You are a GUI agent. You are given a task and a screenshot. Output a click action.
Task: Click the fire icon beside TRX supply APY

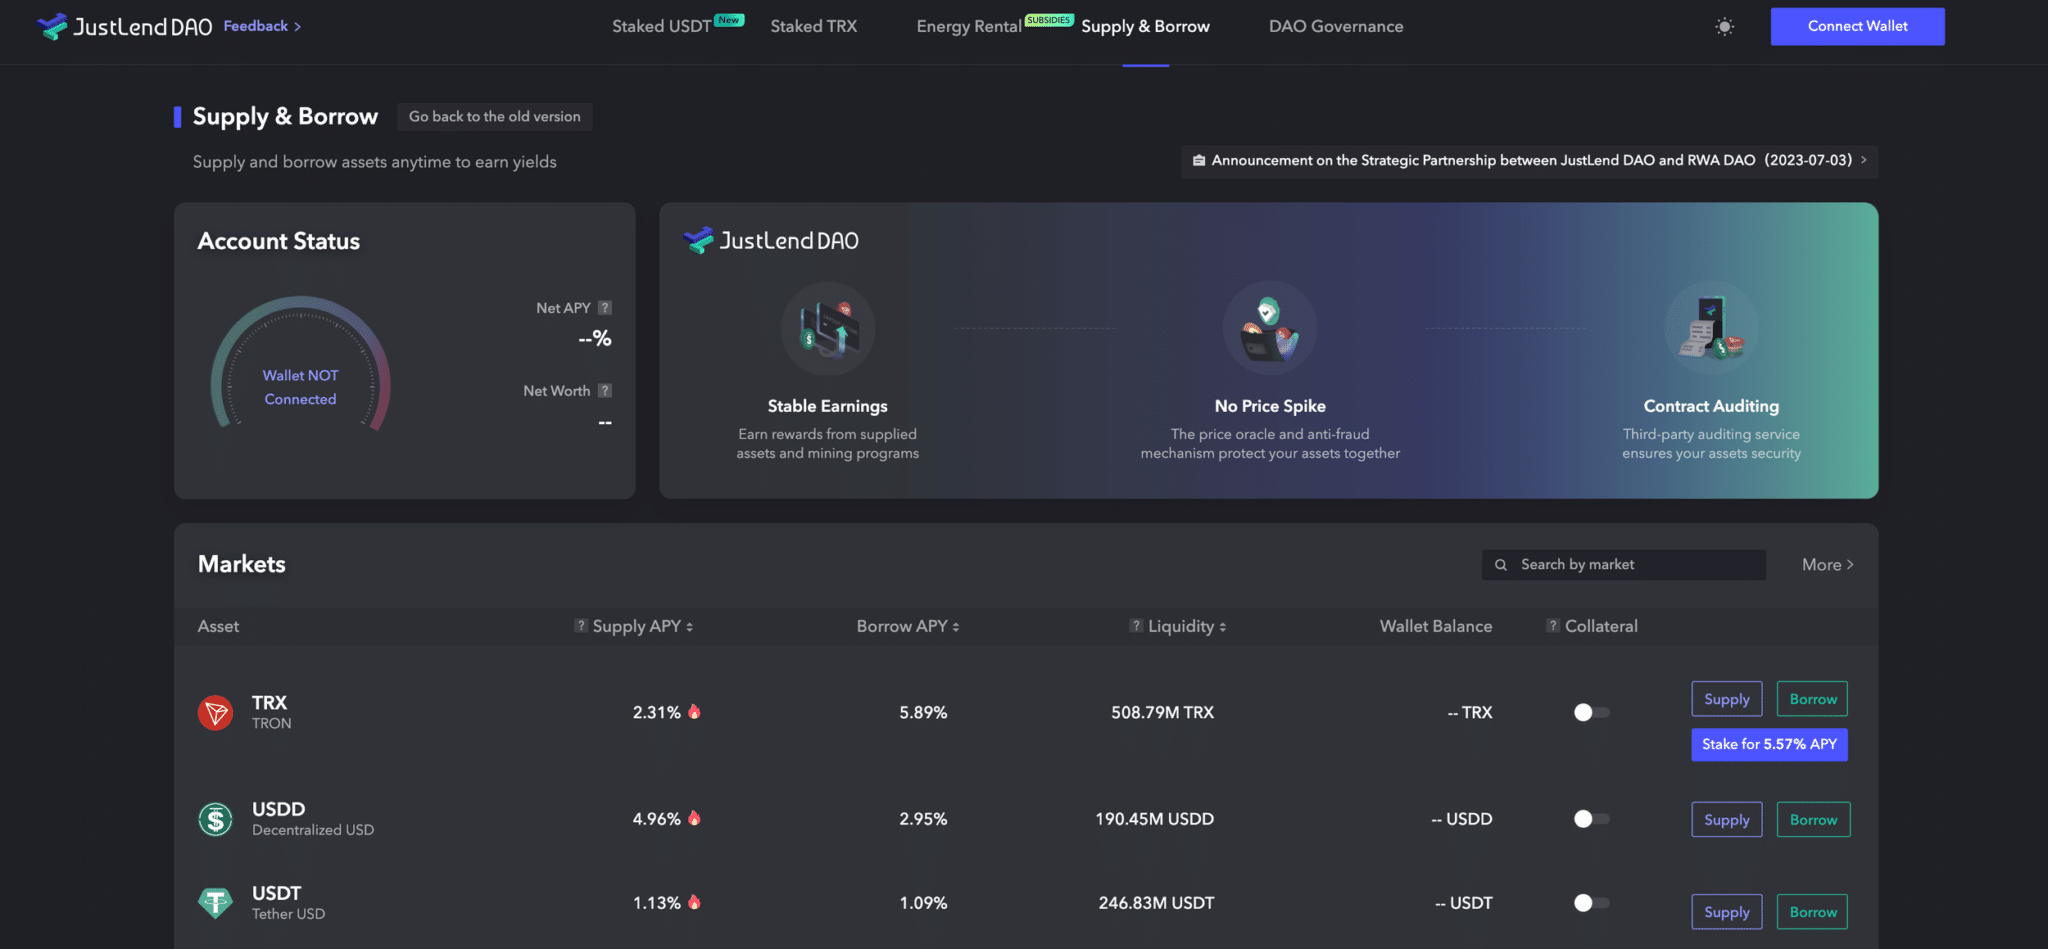point(695,712)
